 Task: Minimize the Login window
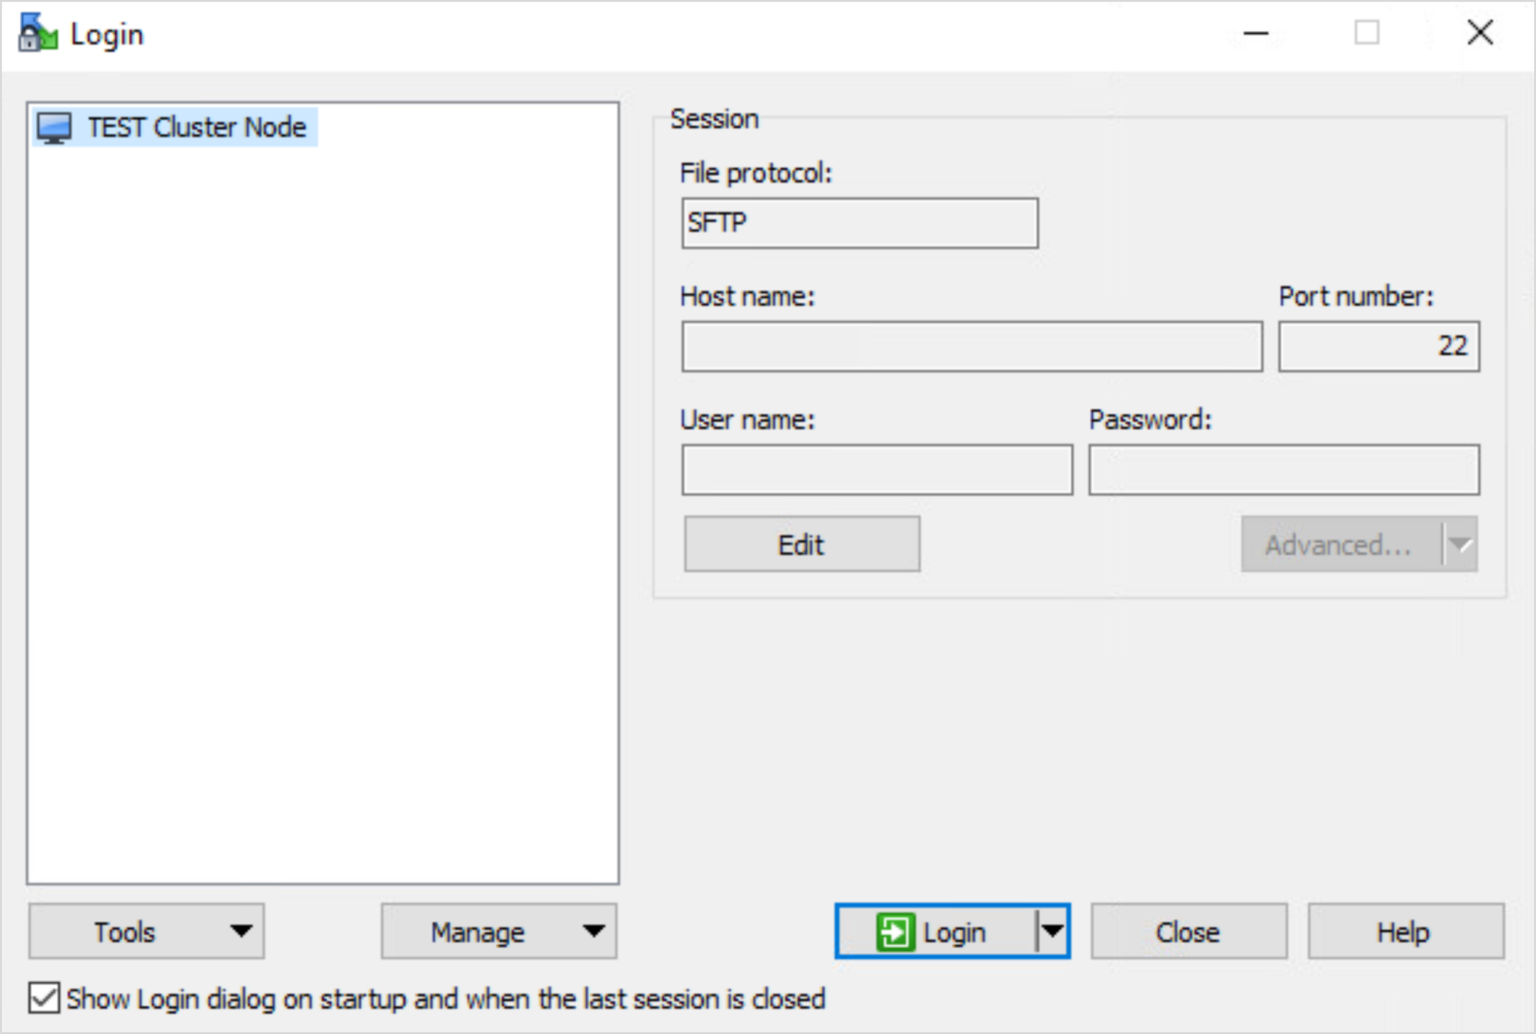[1256, 33]
